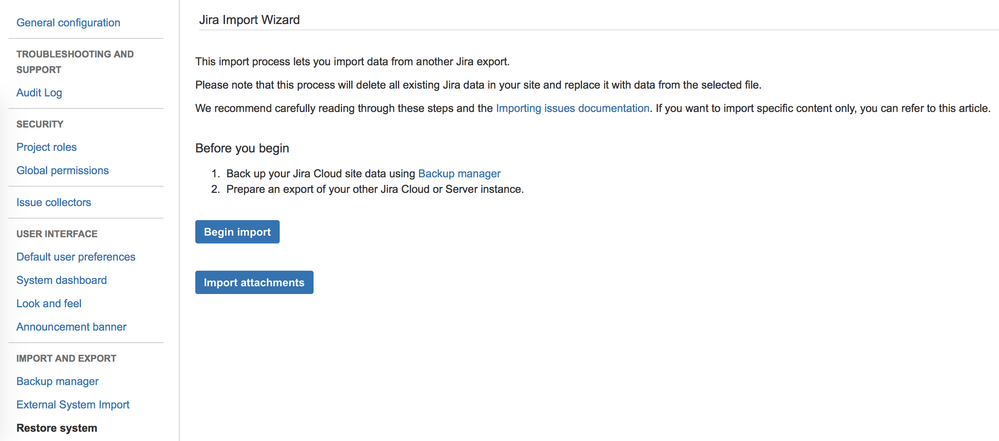Open Default user preferences
The width and height of the screenshot is (999, 441).
pyautogui.click(x=76, y=257)
